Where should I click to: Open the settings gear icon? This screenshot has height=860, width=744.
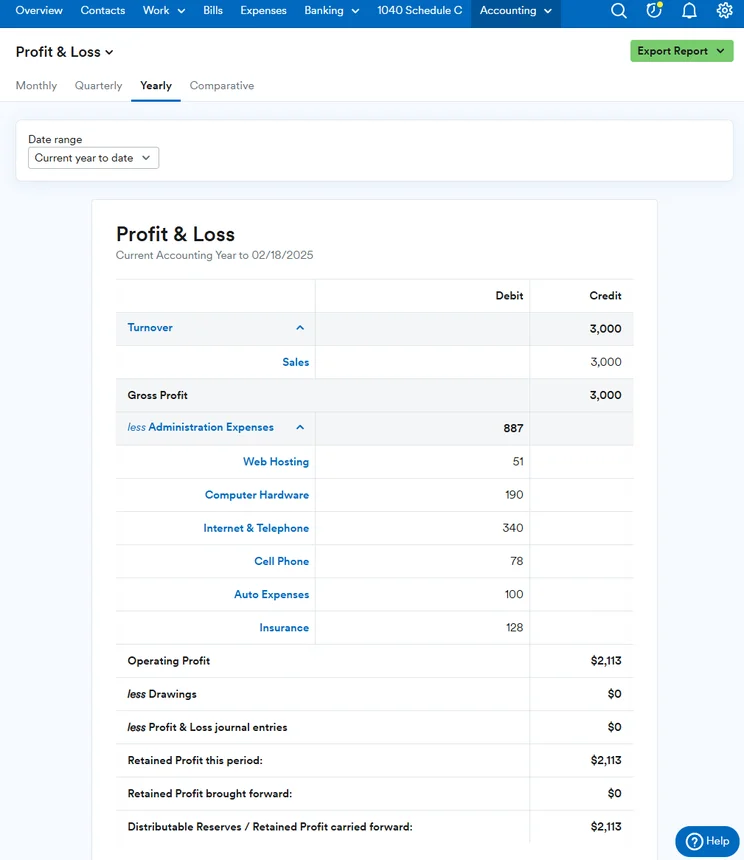pyautogui.click(x=724, y=10)
